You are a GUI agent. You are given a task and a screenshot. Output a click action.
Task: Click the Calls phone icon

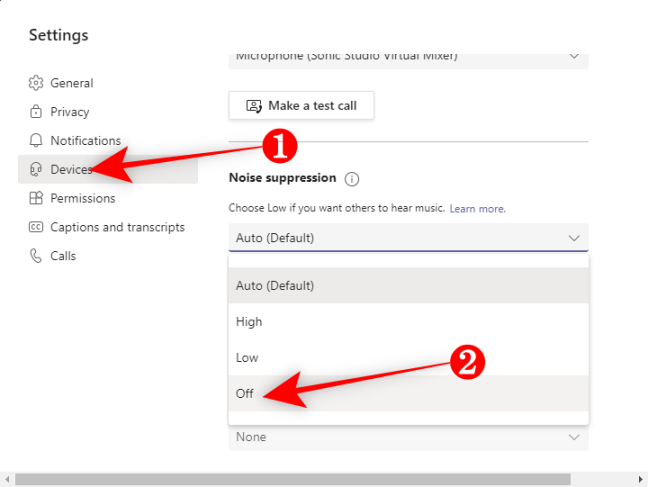[x=36, y=256]
